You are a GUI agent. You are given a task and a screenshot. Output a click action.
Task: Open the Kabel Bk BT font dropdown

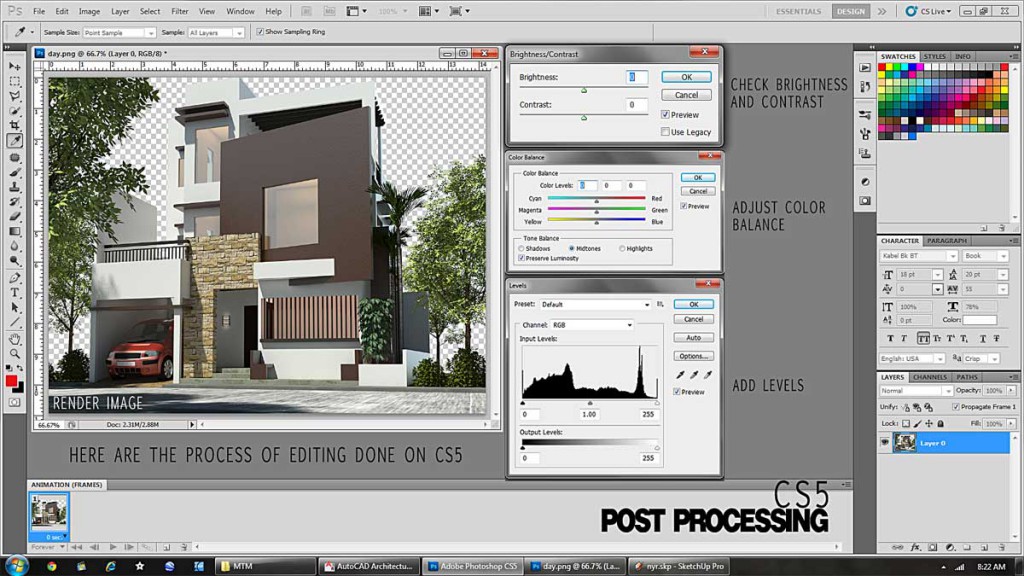918,256
